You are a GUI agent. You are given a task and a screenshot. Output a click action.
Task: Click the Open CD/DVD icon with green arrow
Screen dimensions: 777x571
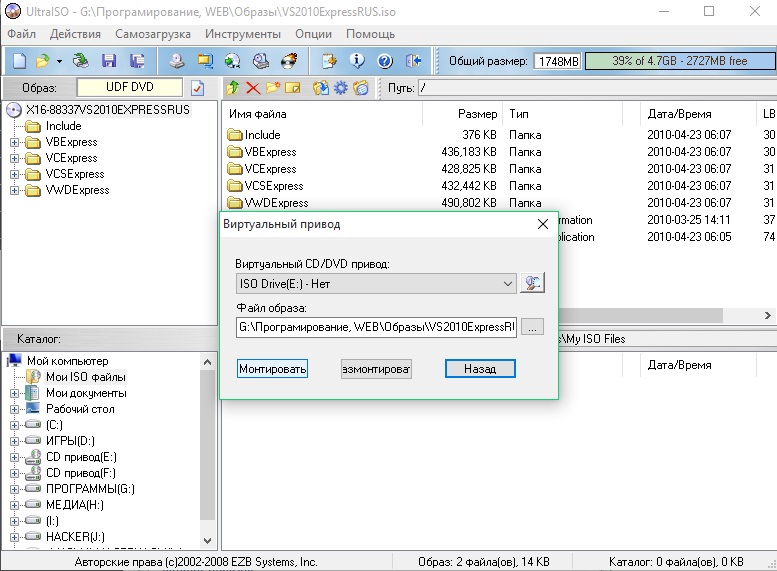(x=81, y=60)
